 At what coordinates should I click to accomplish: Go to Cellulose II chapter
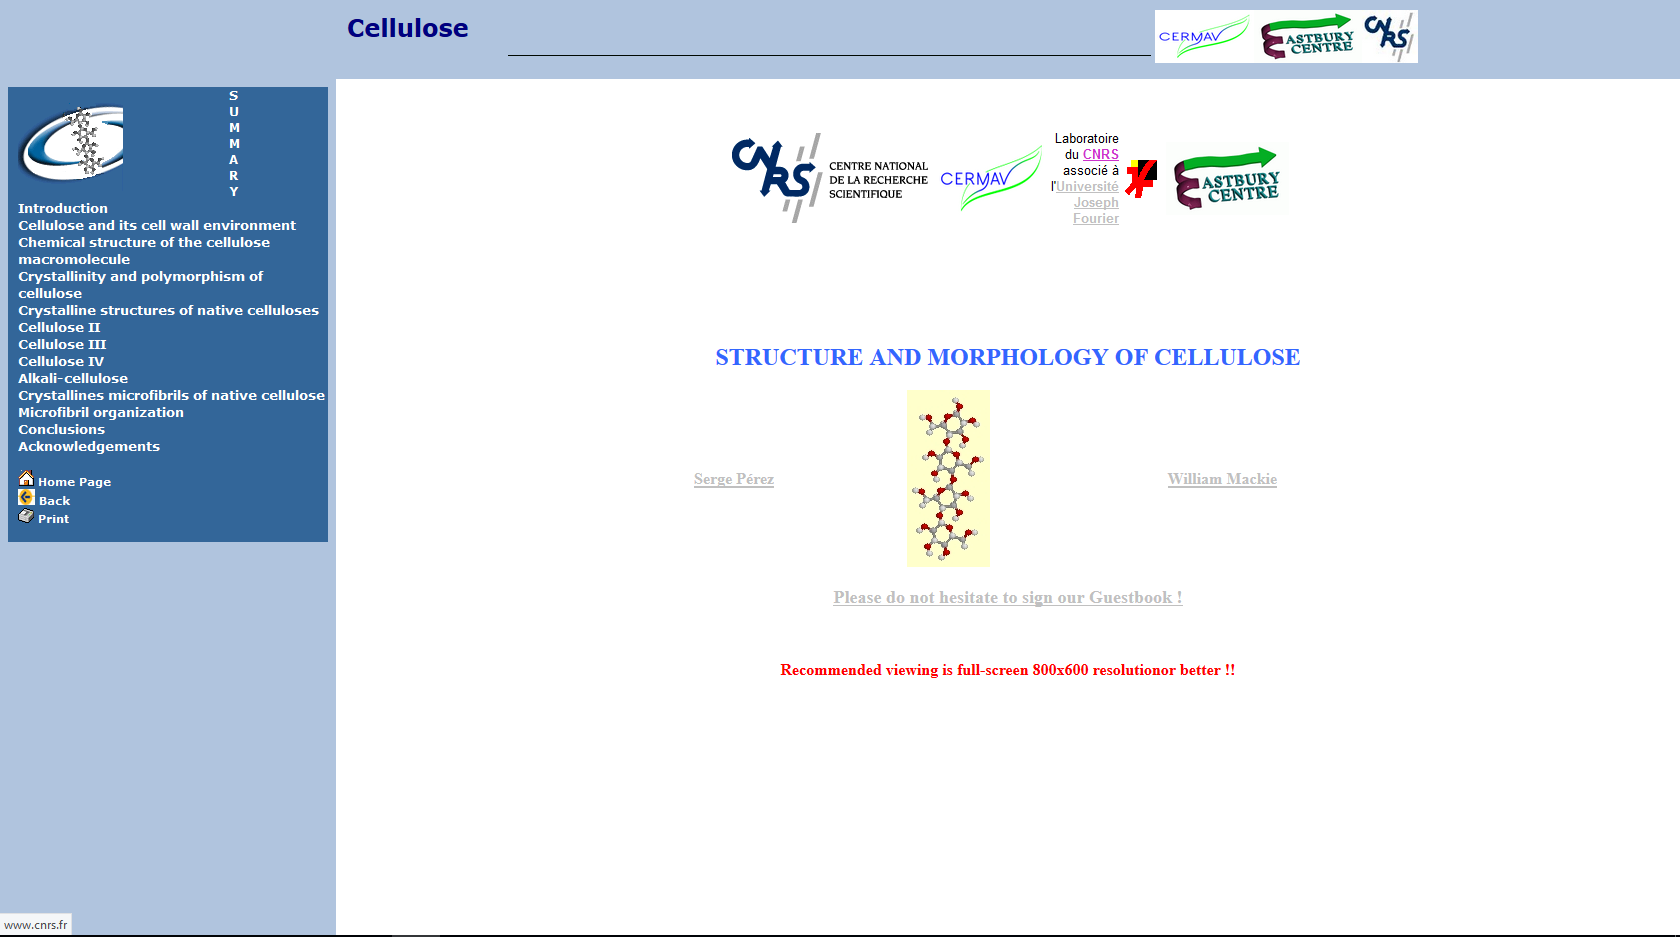coord(59,327)
